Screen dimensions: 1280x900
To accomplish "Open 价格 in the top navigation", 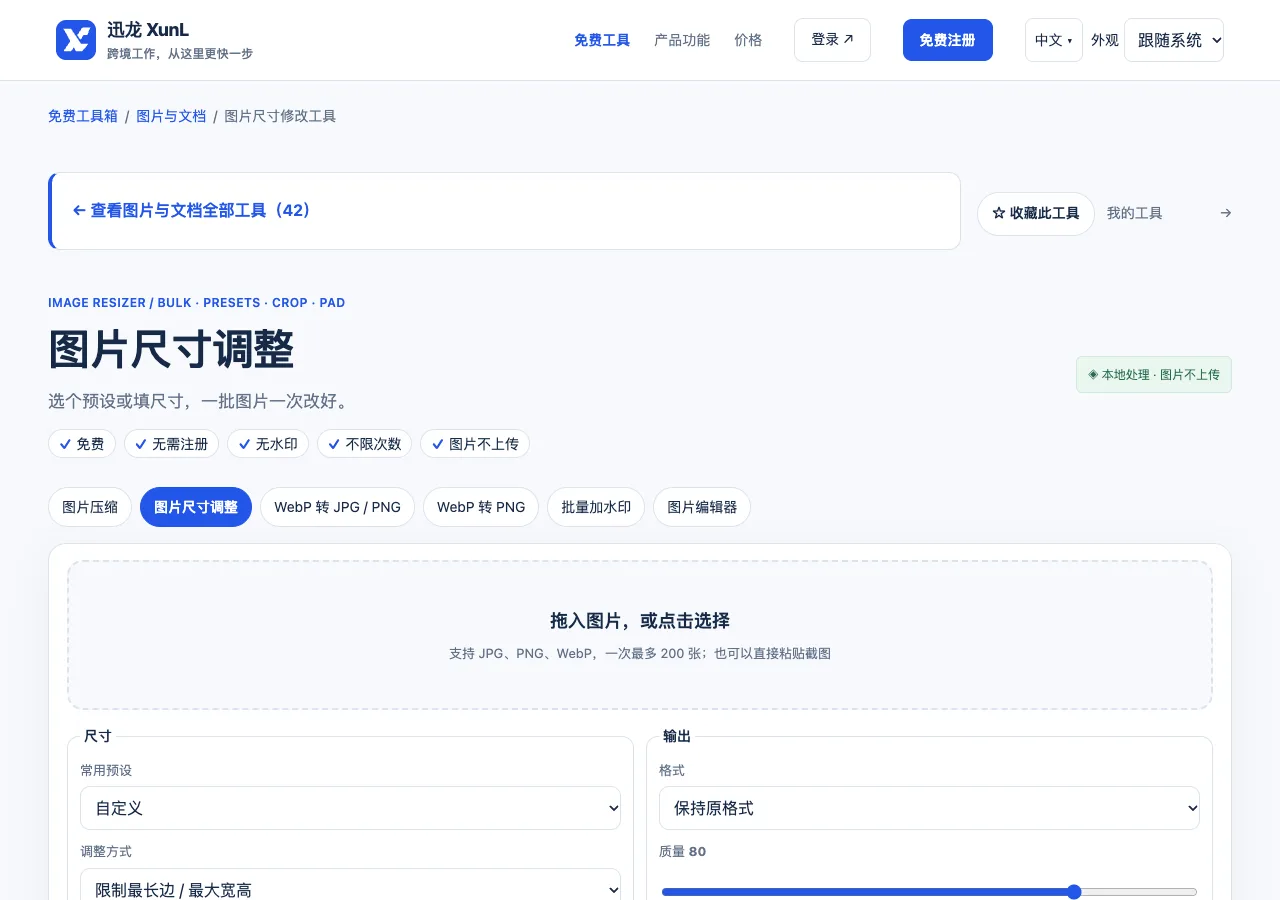I will 748,40.
